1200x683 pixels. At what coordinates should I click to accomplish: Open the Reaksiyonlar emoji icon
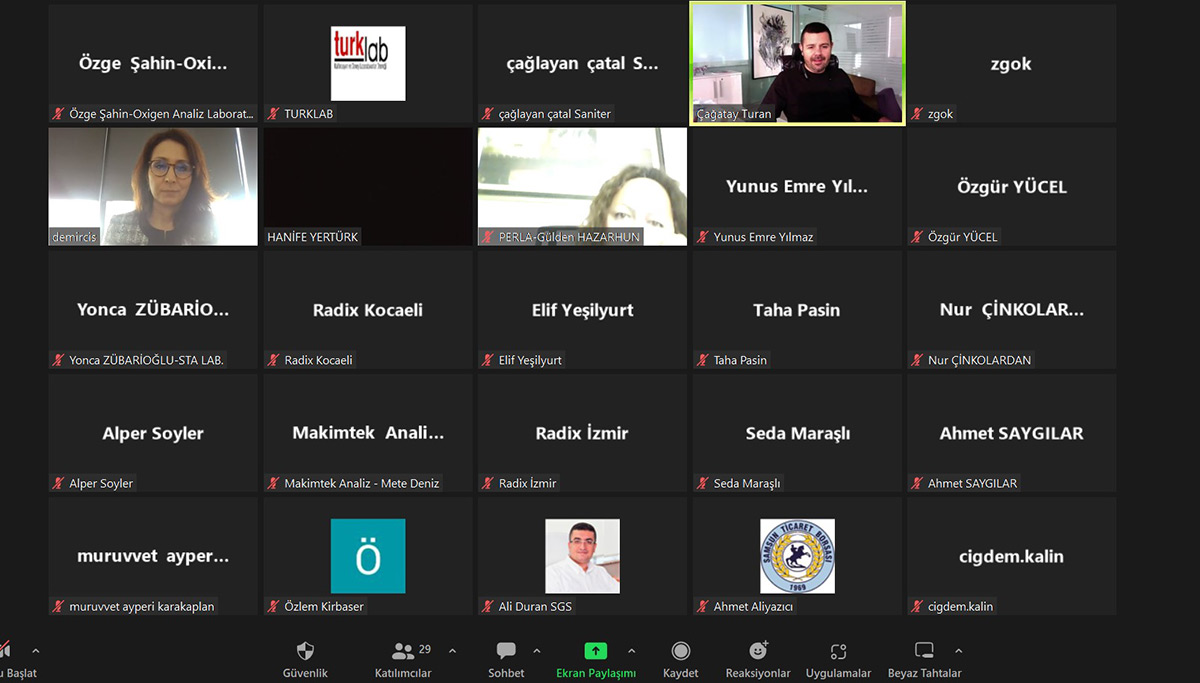758,652
